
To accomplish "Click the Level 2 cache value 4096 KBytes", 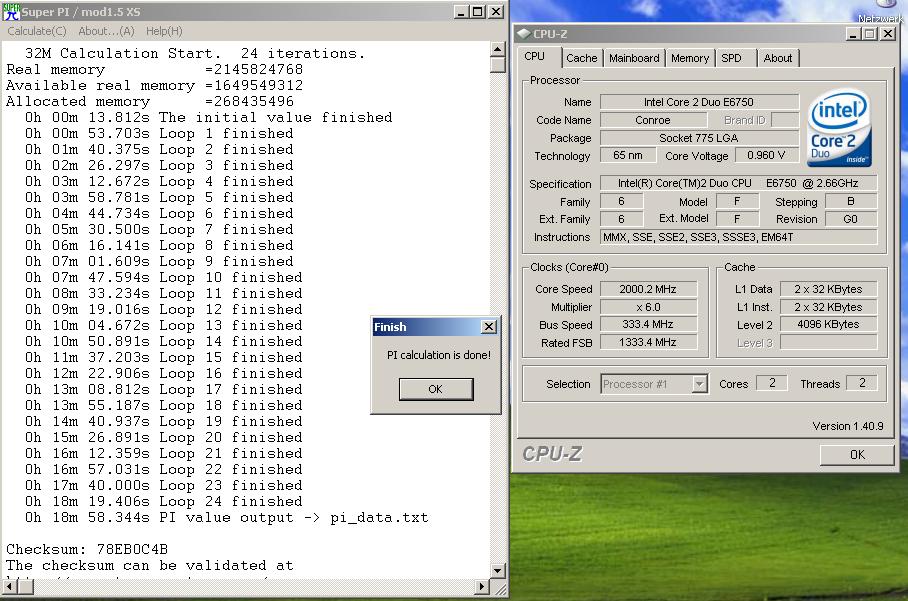I will pos(828,324).
